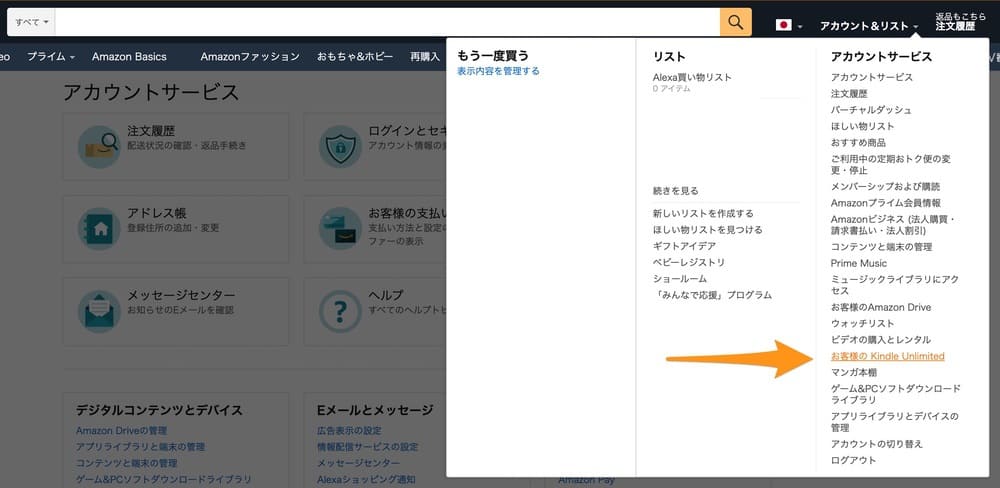This screenshot has width=1000, height=488.
Task: Click the login and security shield icon
Action: point(340,147)
